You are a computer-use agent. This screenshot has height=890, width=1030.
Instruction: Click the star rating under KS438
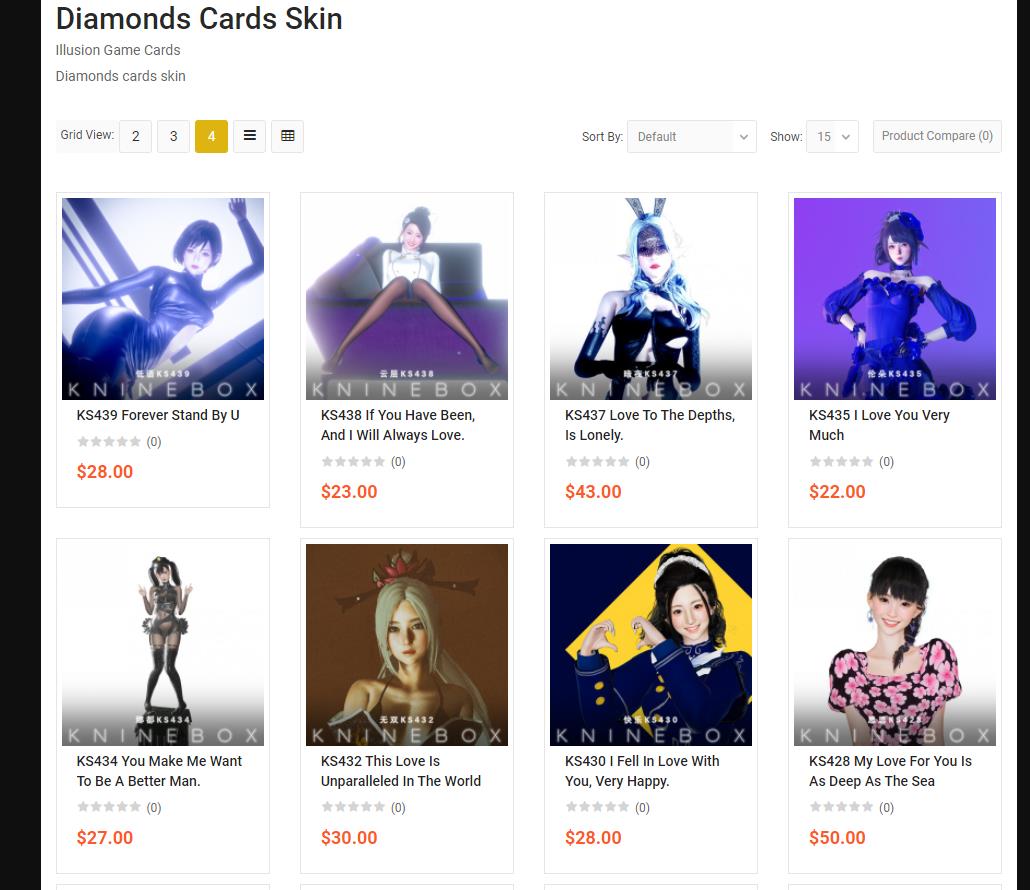(x=353, y=462)
